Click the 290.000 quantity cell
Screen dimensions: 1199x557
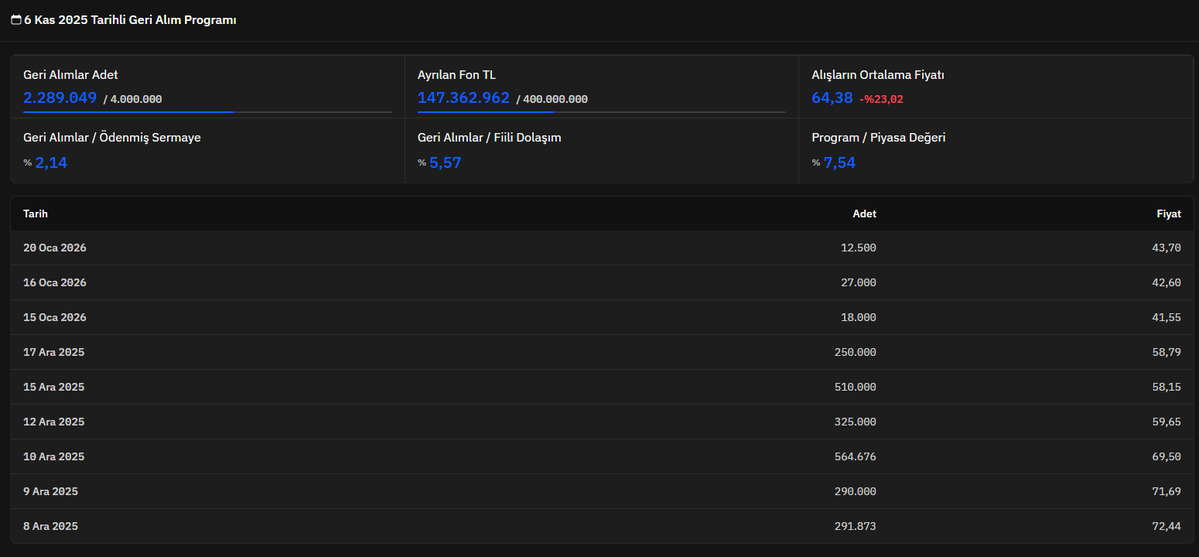(x=856, y=491)
